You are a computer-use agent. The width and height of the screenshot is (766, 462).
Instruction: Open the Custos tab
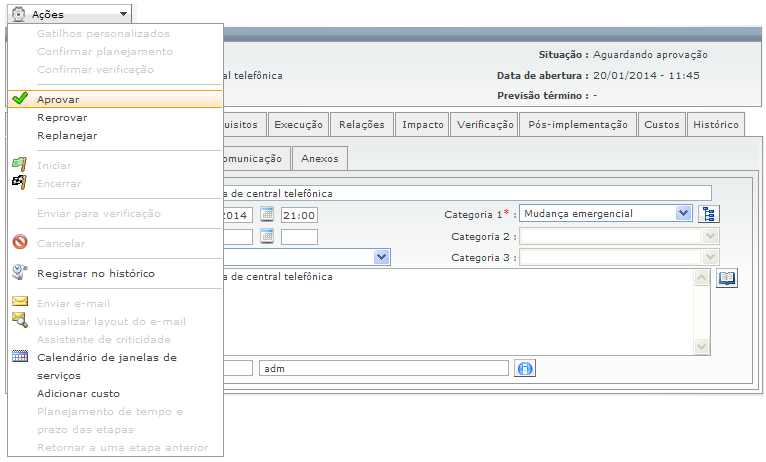click(661, 125)
